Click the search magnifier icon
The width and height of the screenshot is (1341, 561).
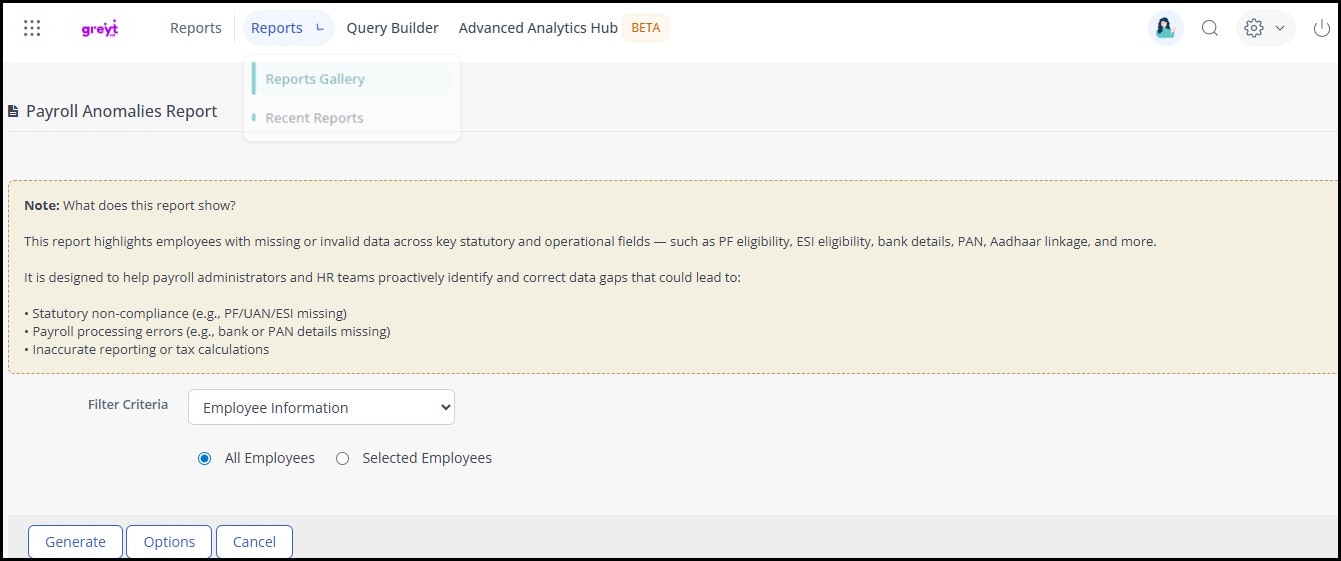[1210, 28]
